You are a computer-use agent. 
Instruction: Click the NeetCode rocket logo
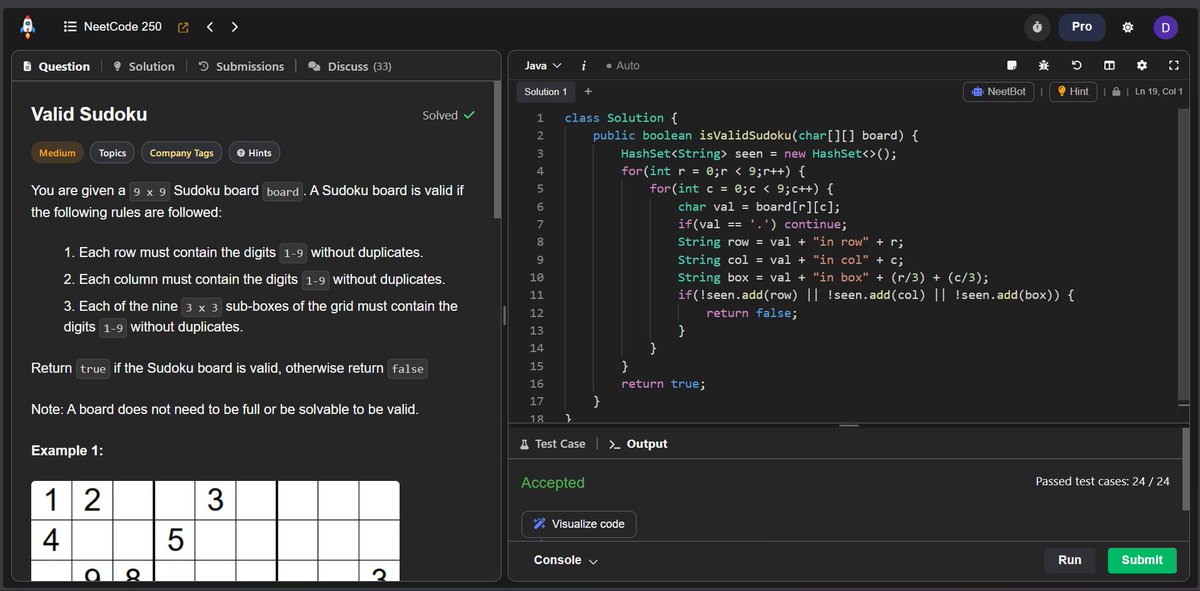click(27, 27)
